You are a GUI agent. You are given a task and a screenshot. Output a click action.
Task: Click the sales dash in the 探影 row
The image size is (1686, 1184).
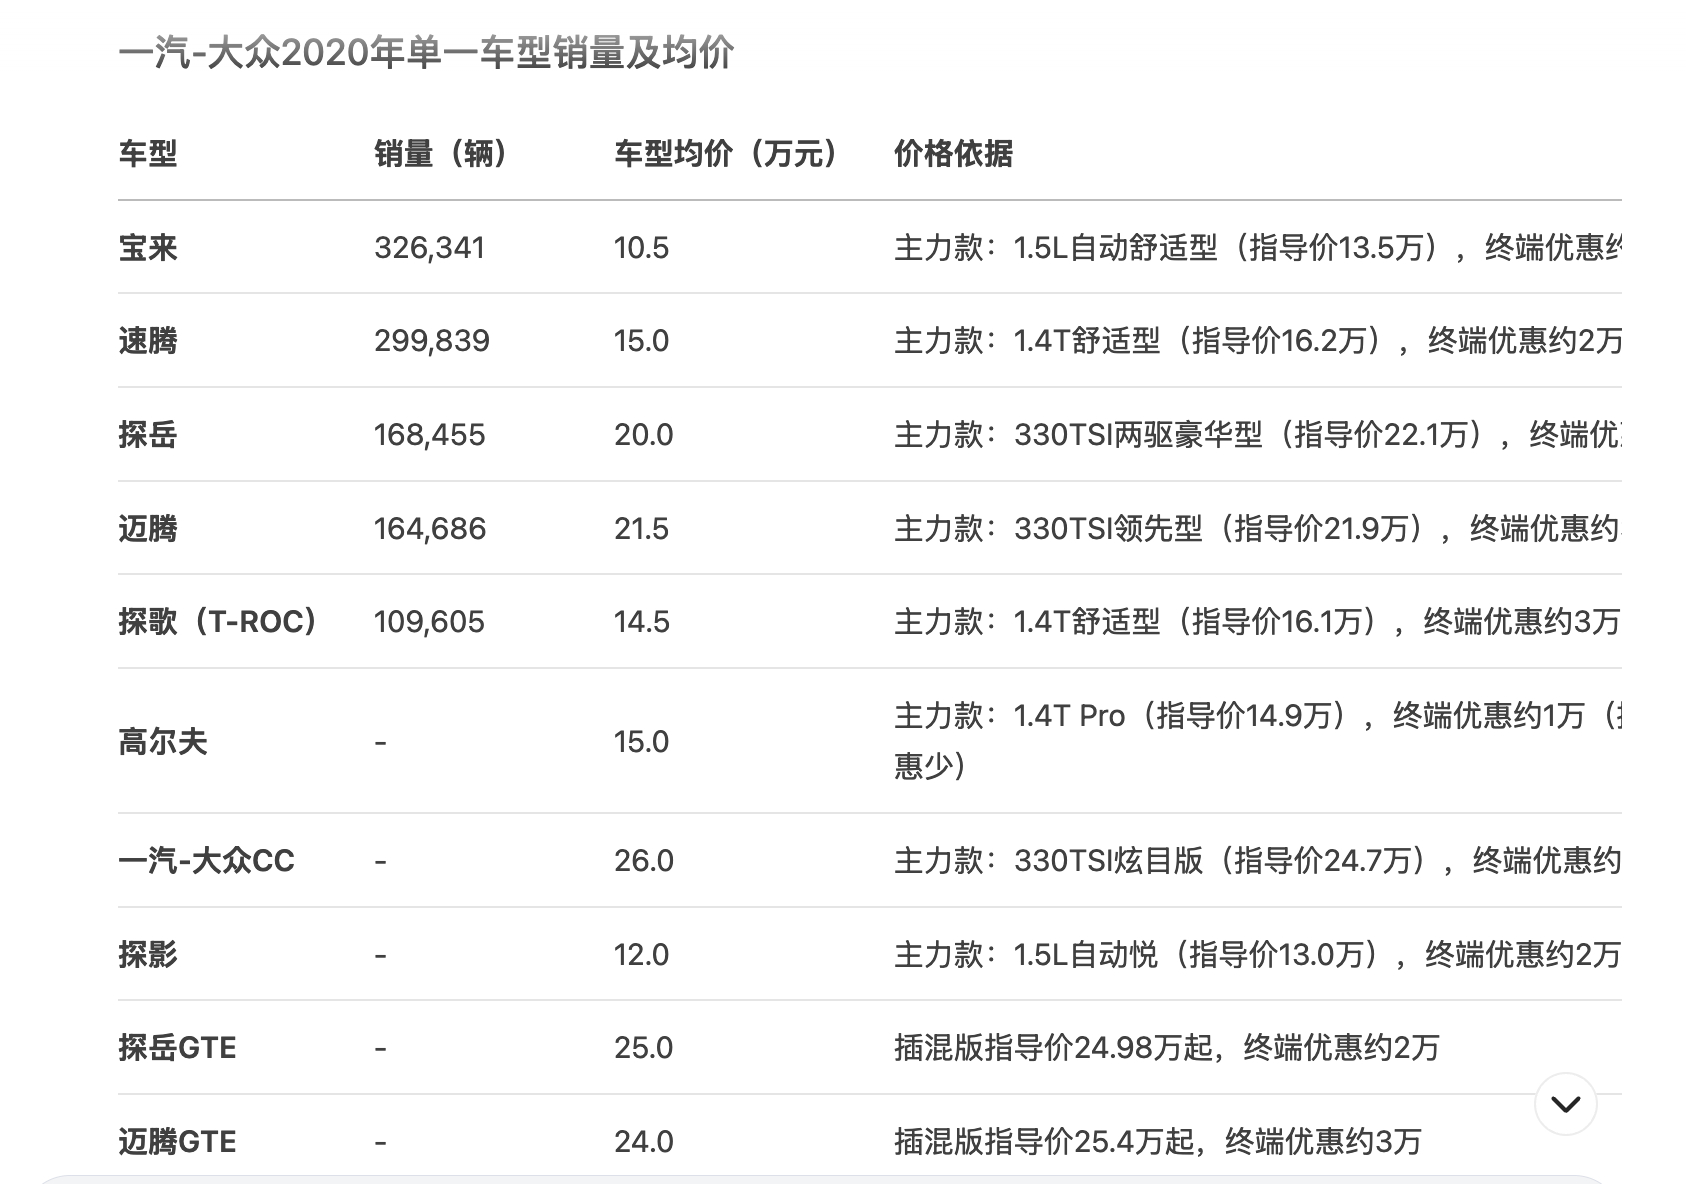tap(380, 955)
